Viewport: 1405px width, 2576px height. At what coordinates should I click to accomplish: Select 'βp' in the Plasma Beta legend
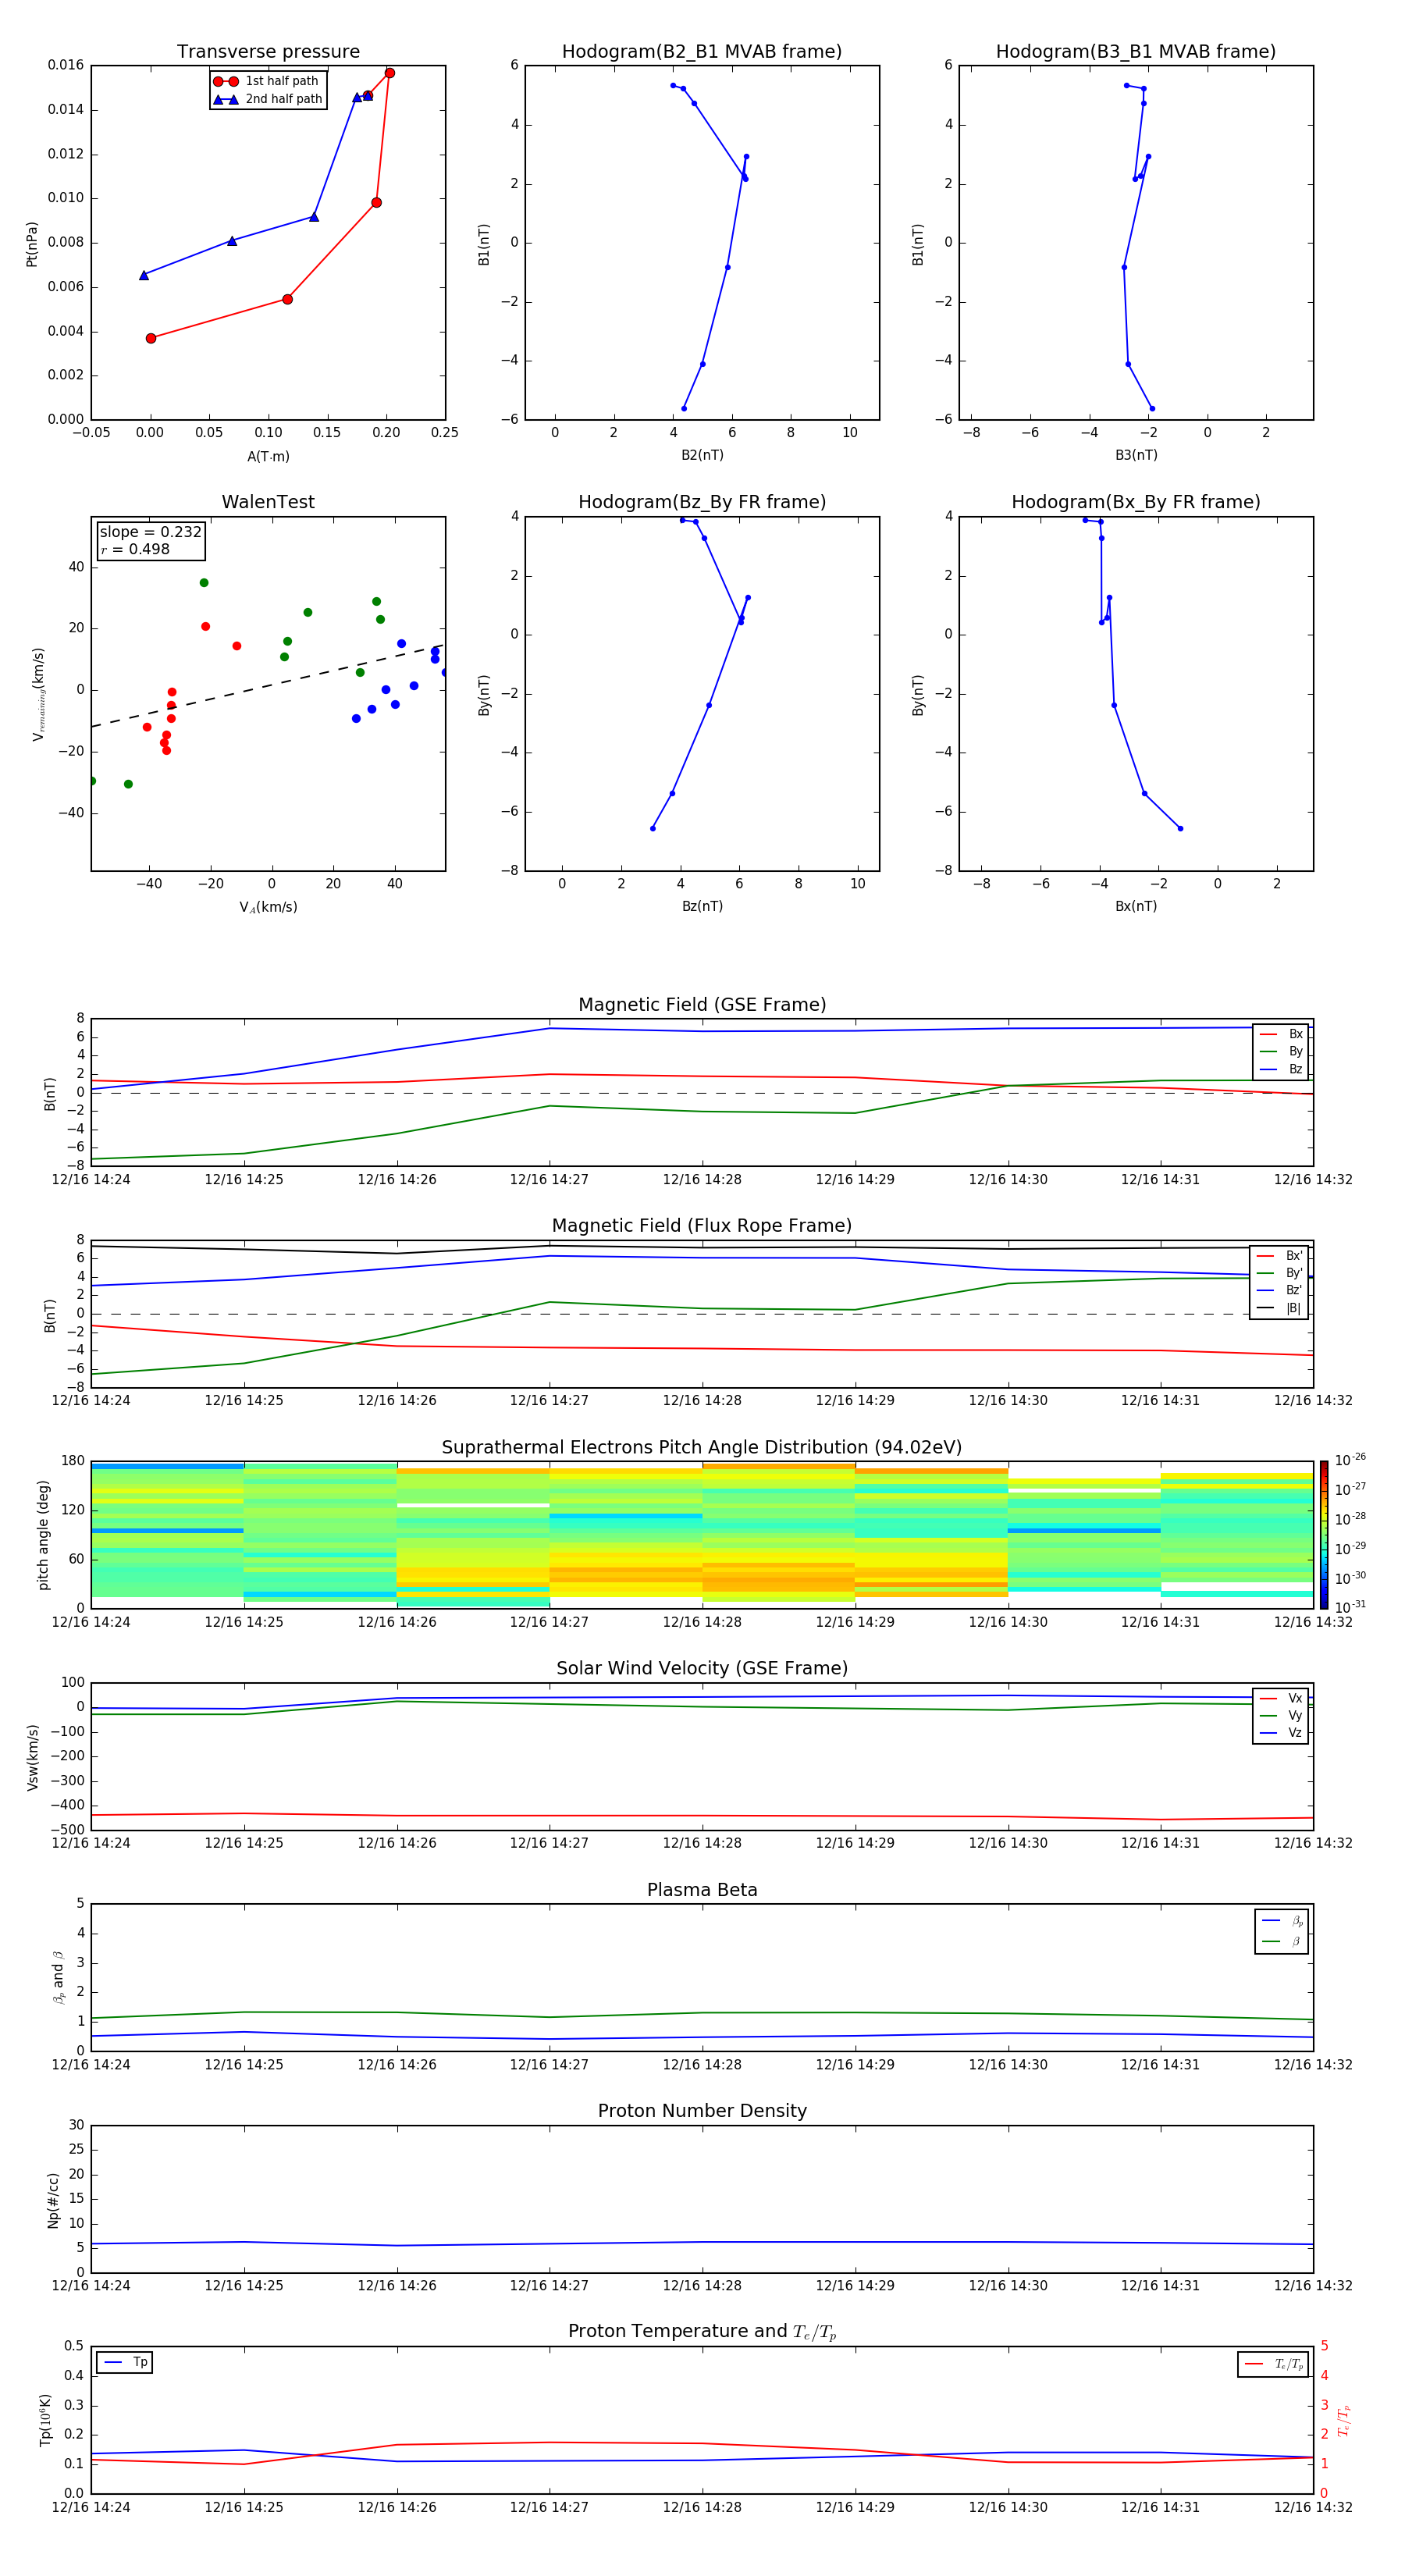pyautogui.click(x=1282, y=1920)
